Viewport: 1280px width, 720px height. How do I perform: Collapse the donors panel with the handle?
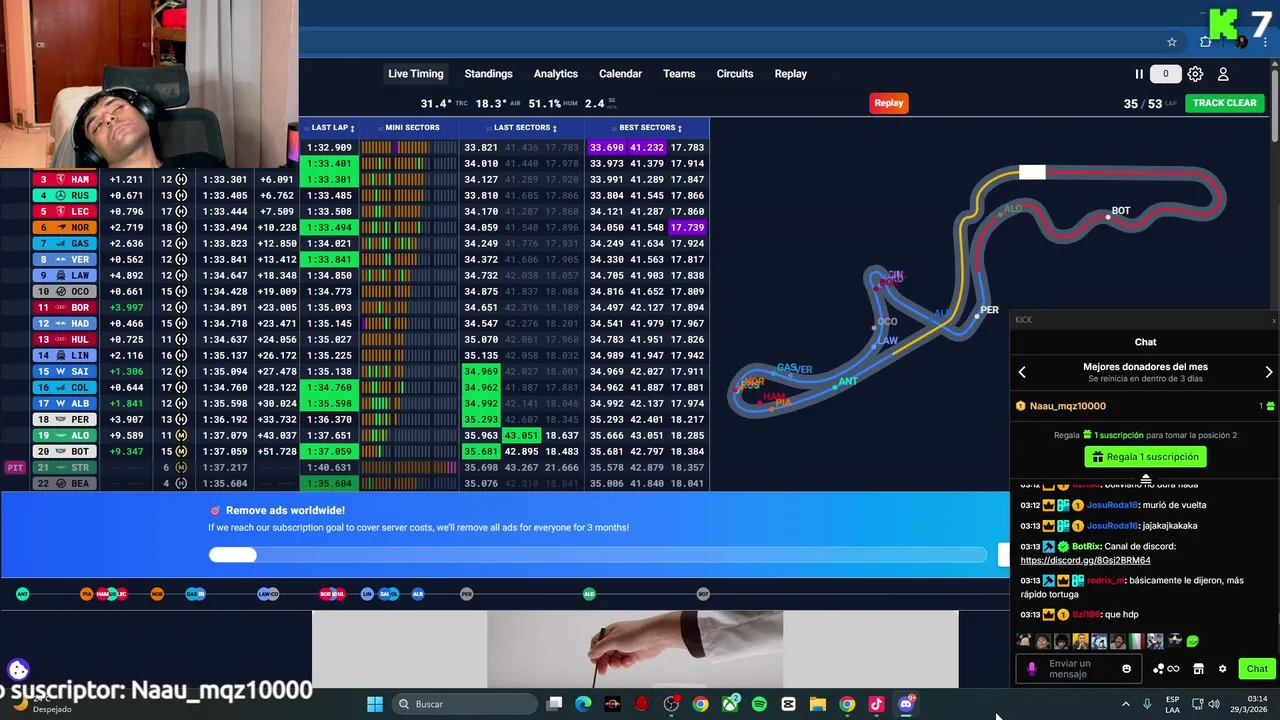pos(1145,479)
